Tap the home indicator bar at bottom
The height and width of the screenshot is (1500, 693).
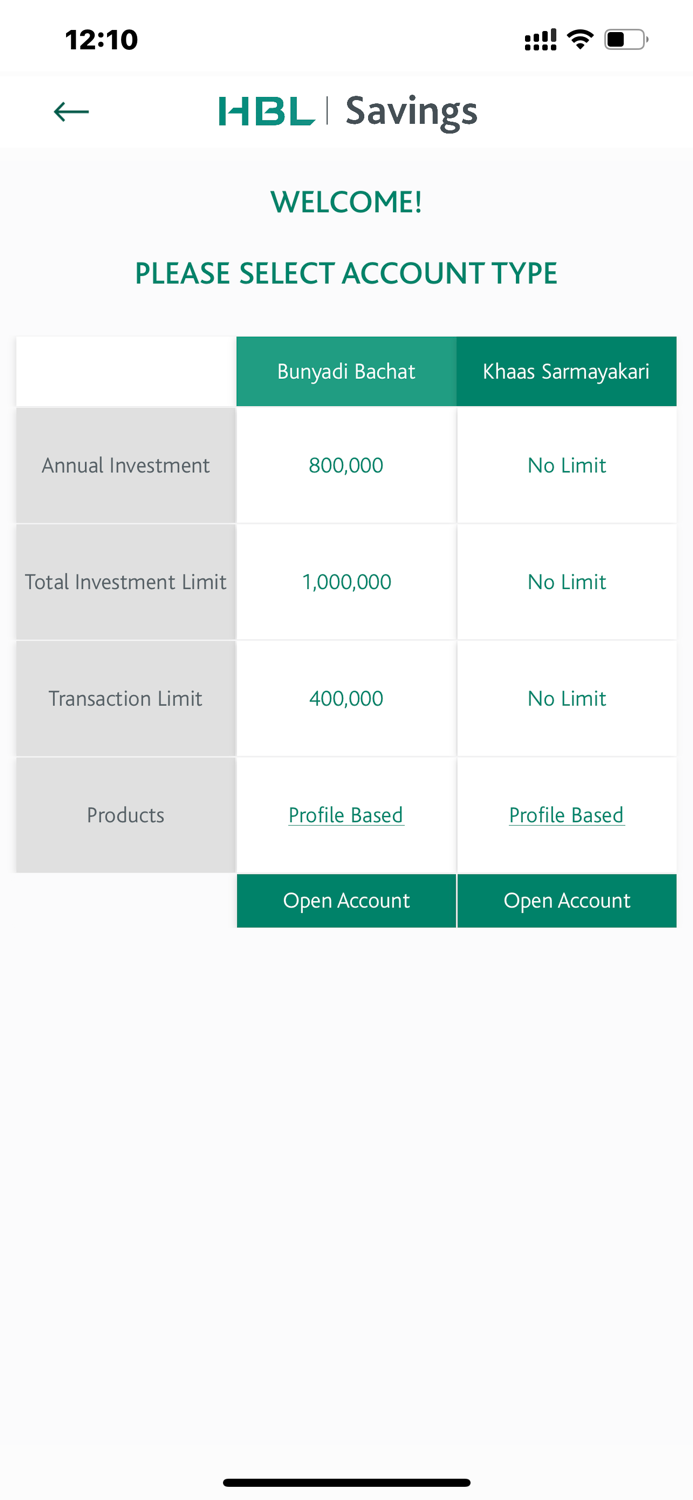point(346,1483)
